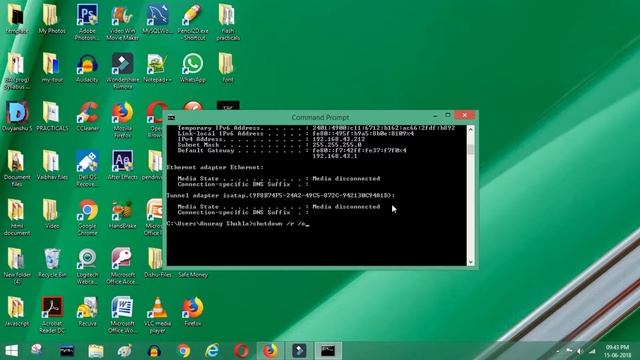Click the 'Ethernet adapter Ethernet:' line

click(x=215, y=167)
